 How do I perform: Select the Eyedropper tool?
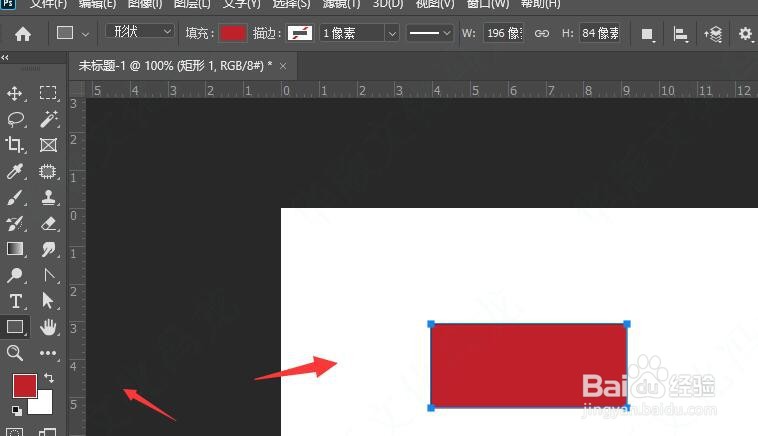coord(15,171)
